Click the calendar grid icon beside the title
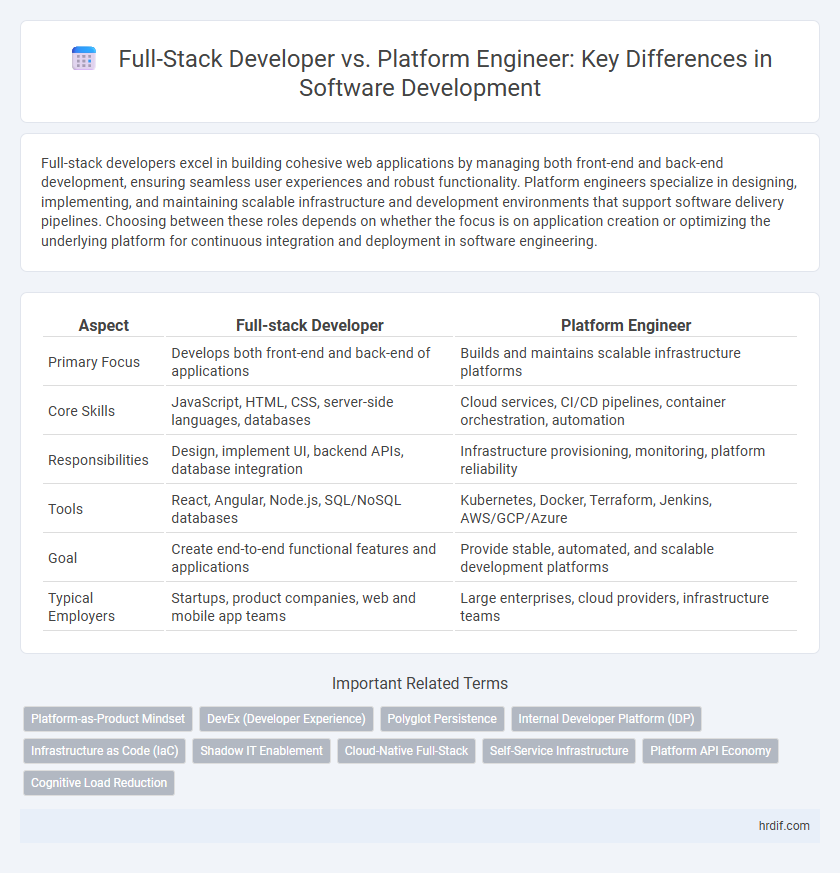The height and width of the screenshot is (873, 840). tap(84, 59)
